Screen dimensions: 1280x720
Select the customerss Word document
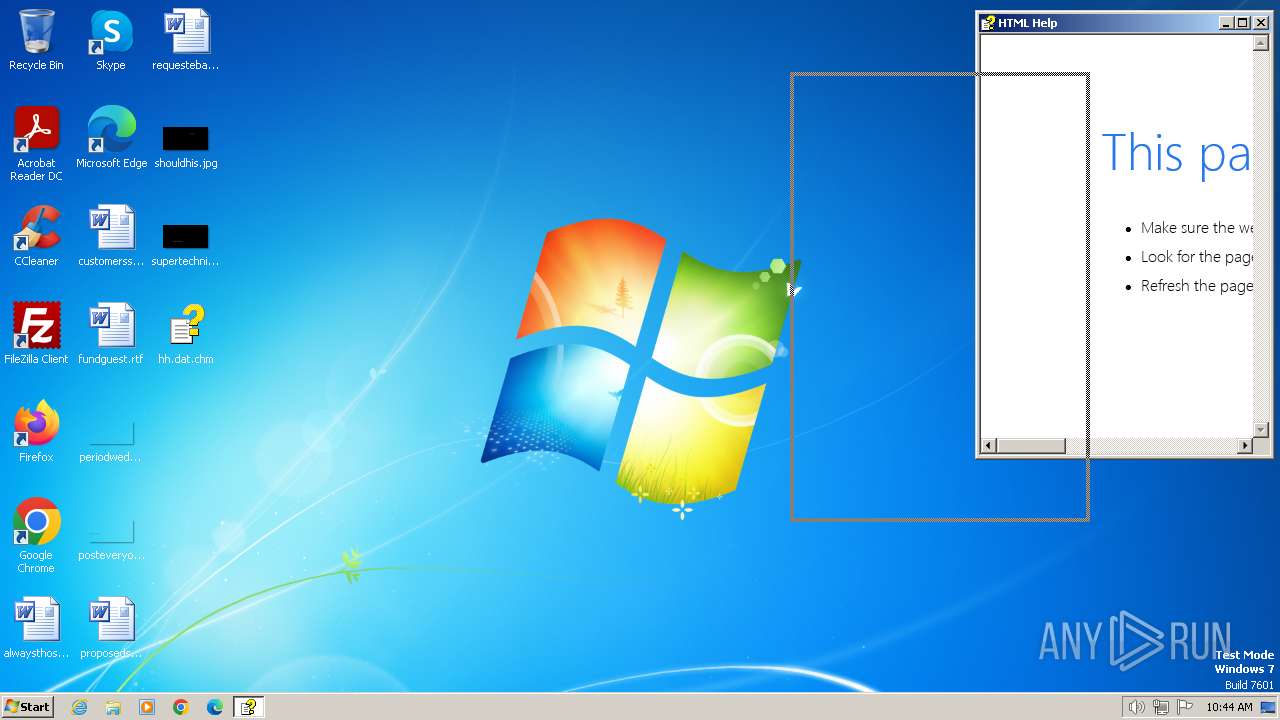pyautogui.click(x=111, y=237)
